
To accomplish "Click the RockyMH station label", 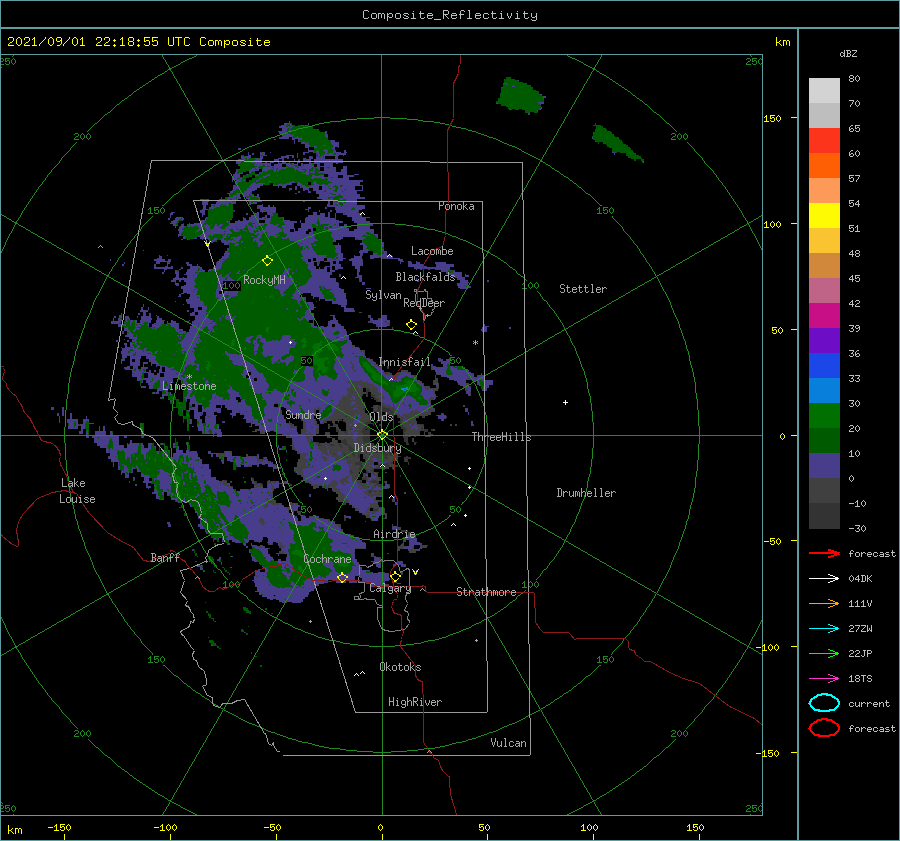I will (x=264, y=280).
